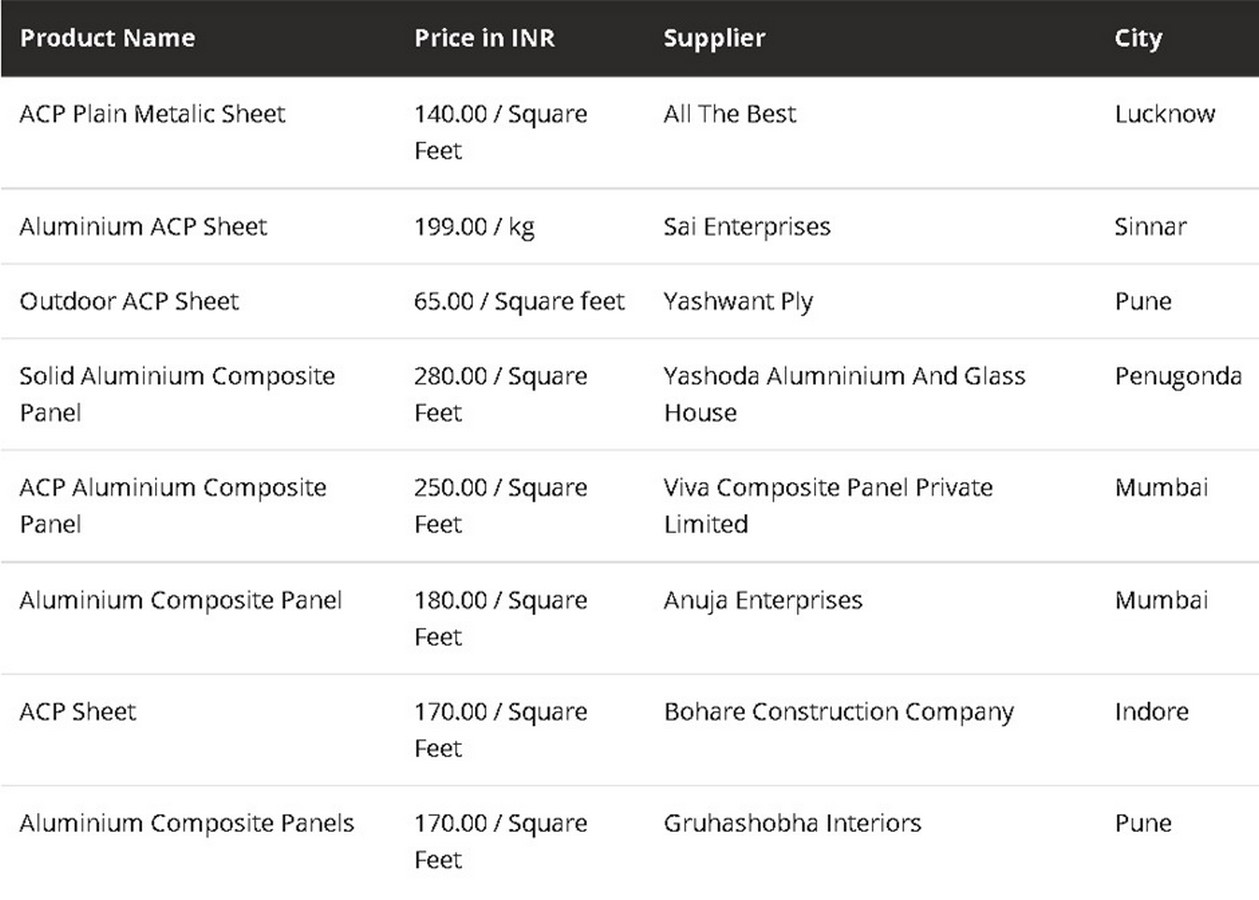Open Viva Composite Panel Private Limited
This screenshot has width=1259, height=900.
(x=828, y=506)
